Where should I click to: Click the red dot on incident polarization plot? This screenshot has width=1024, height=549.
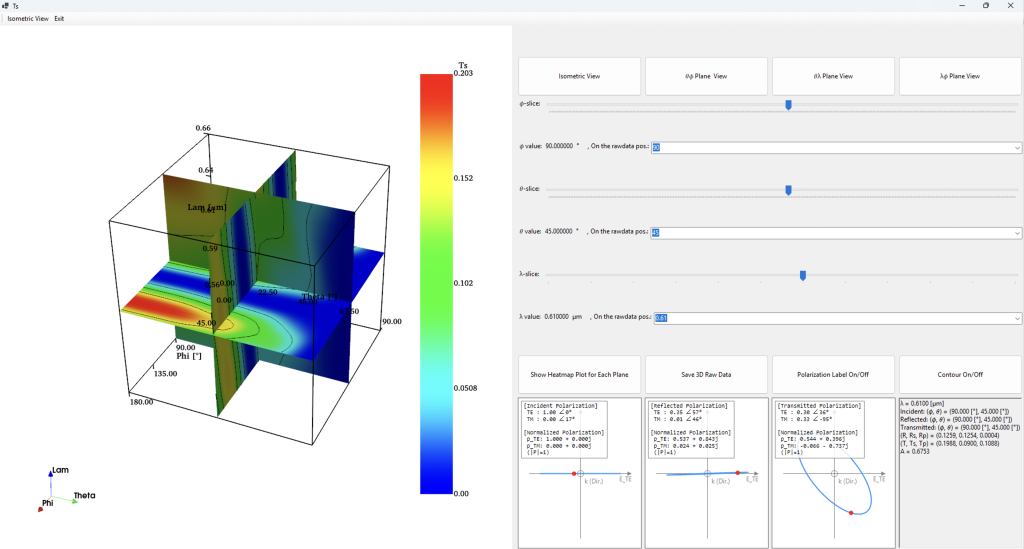pos(574,472)
